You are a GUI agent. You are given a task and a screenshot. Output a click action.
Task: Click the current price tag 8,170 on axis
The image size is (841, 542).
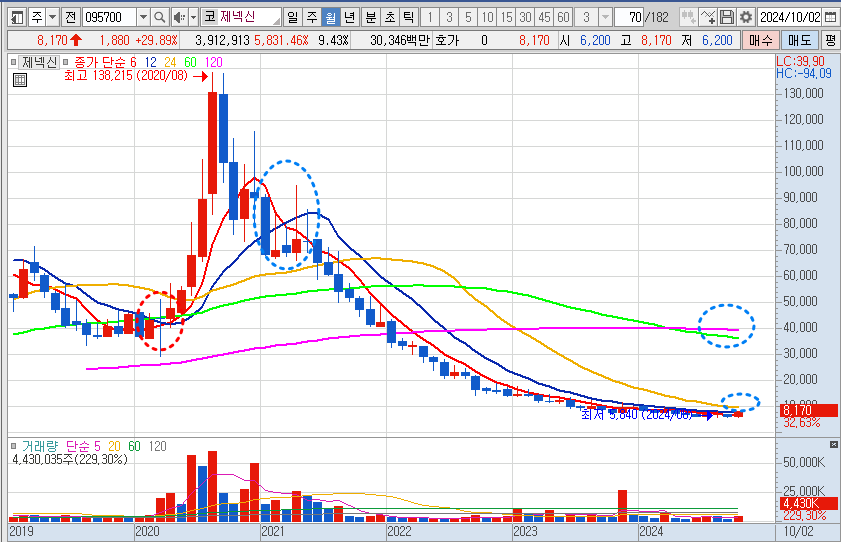808,411
